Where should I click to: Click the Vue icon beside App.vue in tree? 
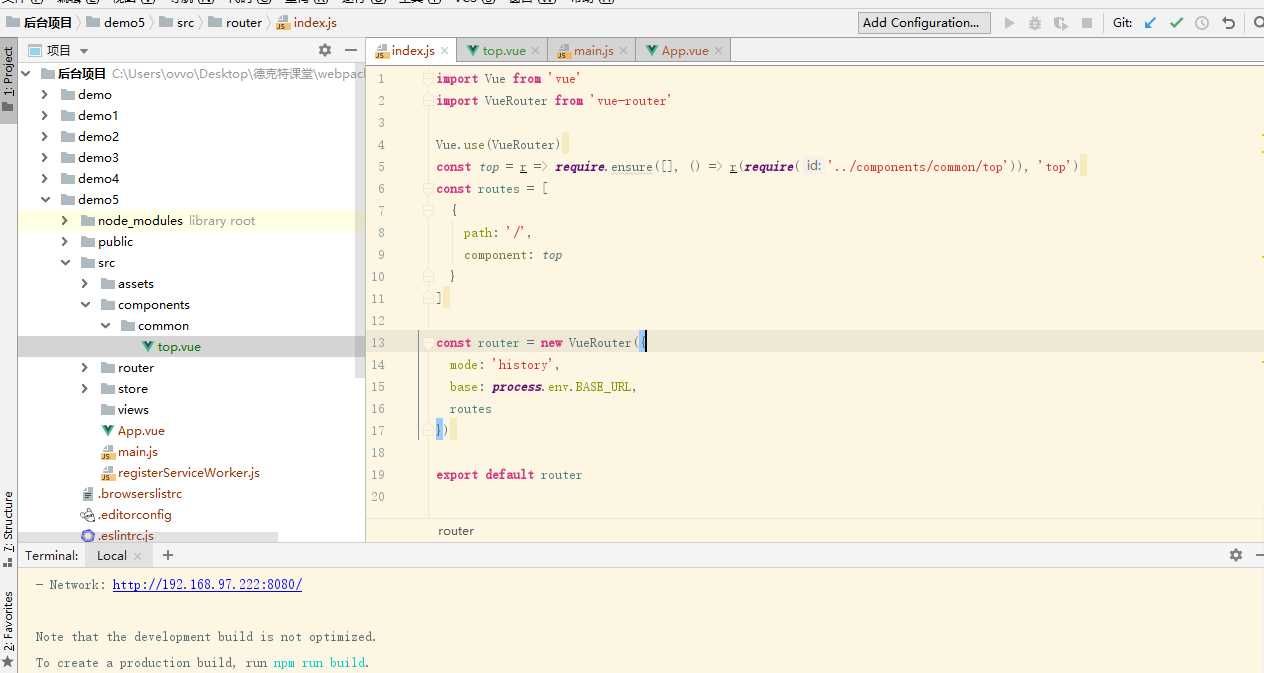[x=108, y=431]
